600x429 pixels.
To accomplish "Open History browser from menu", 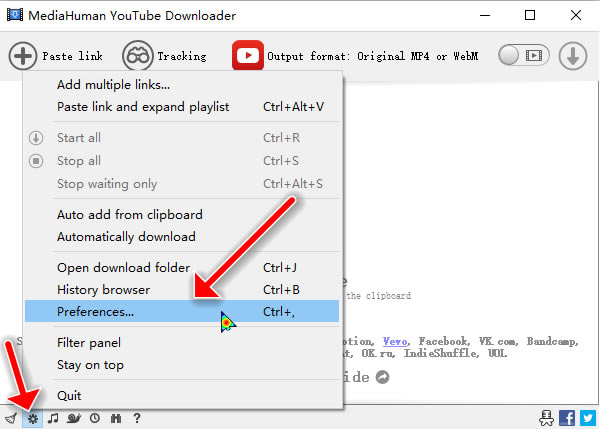I will click(182, 290).
